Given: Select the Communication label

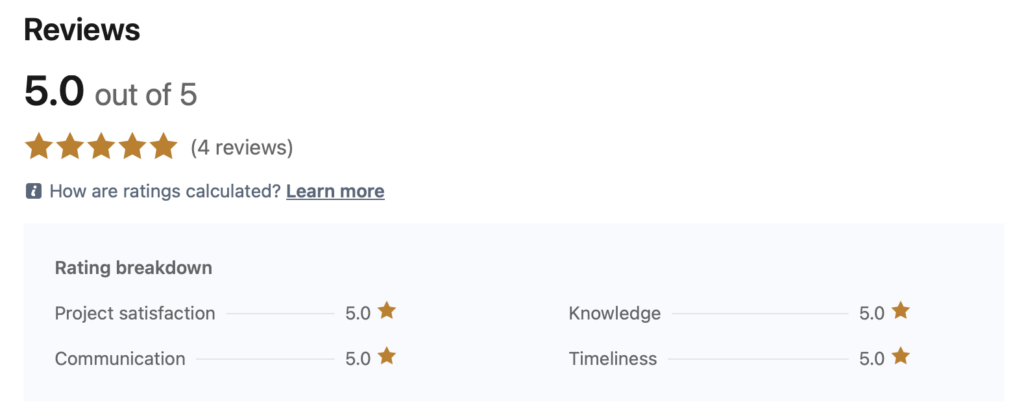Looking at the screenshot, I should coord(120,358).
